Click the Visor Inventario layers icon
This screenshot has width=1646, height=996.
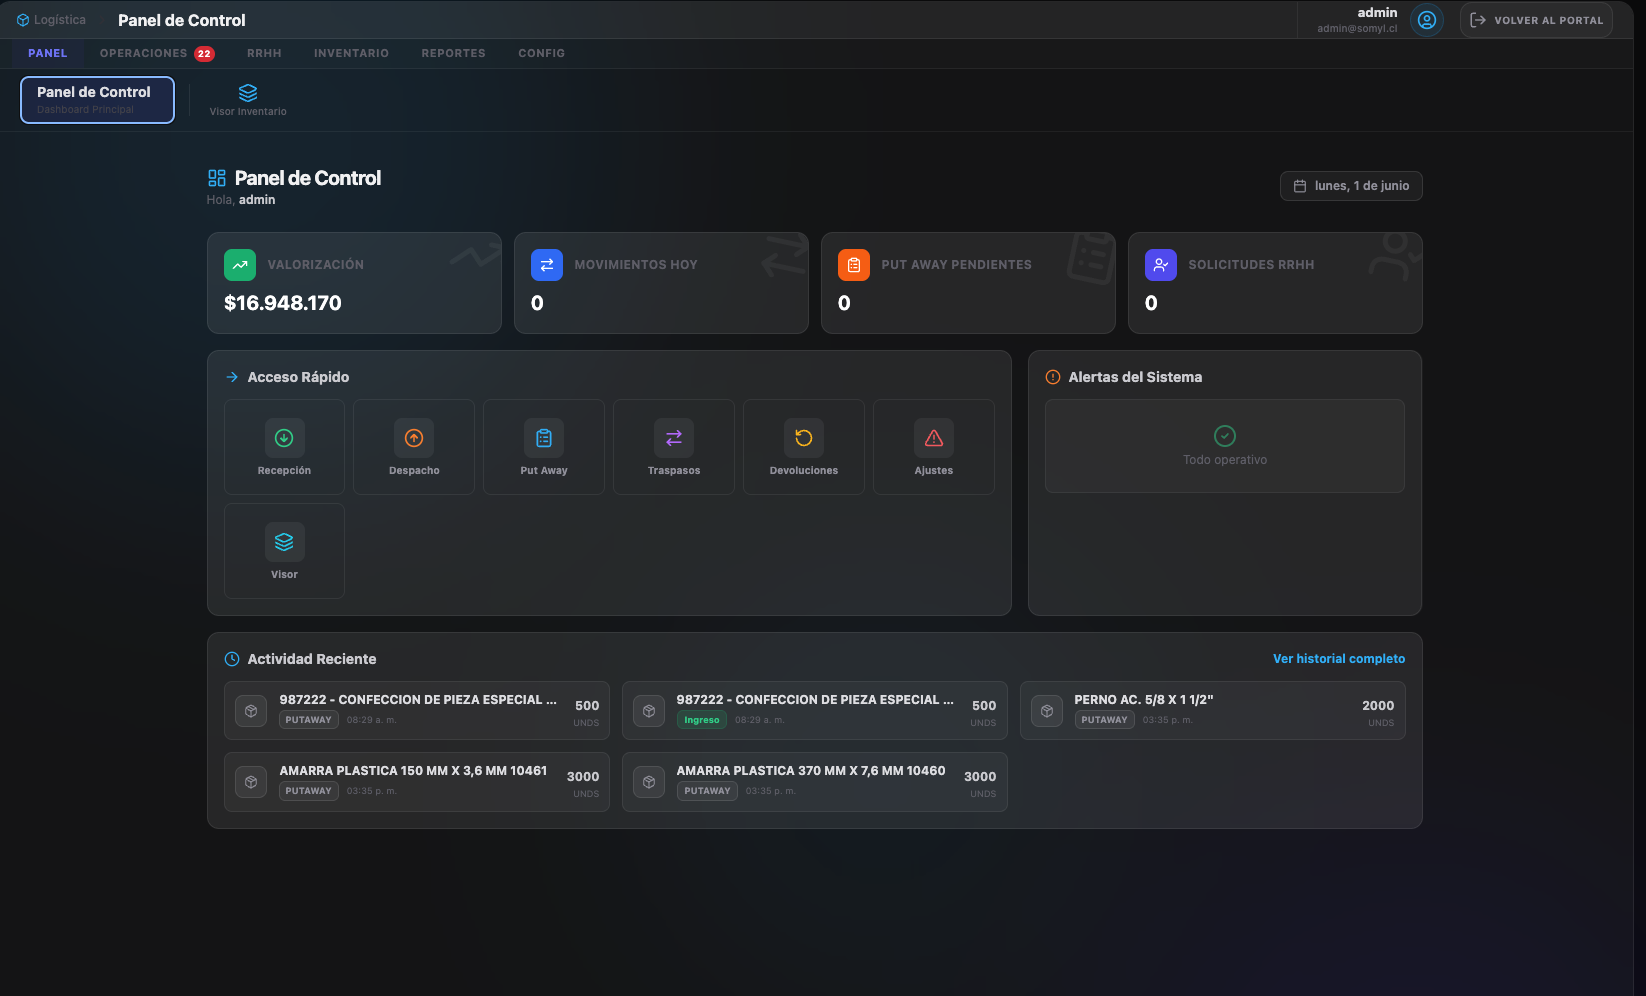point(248,93)
